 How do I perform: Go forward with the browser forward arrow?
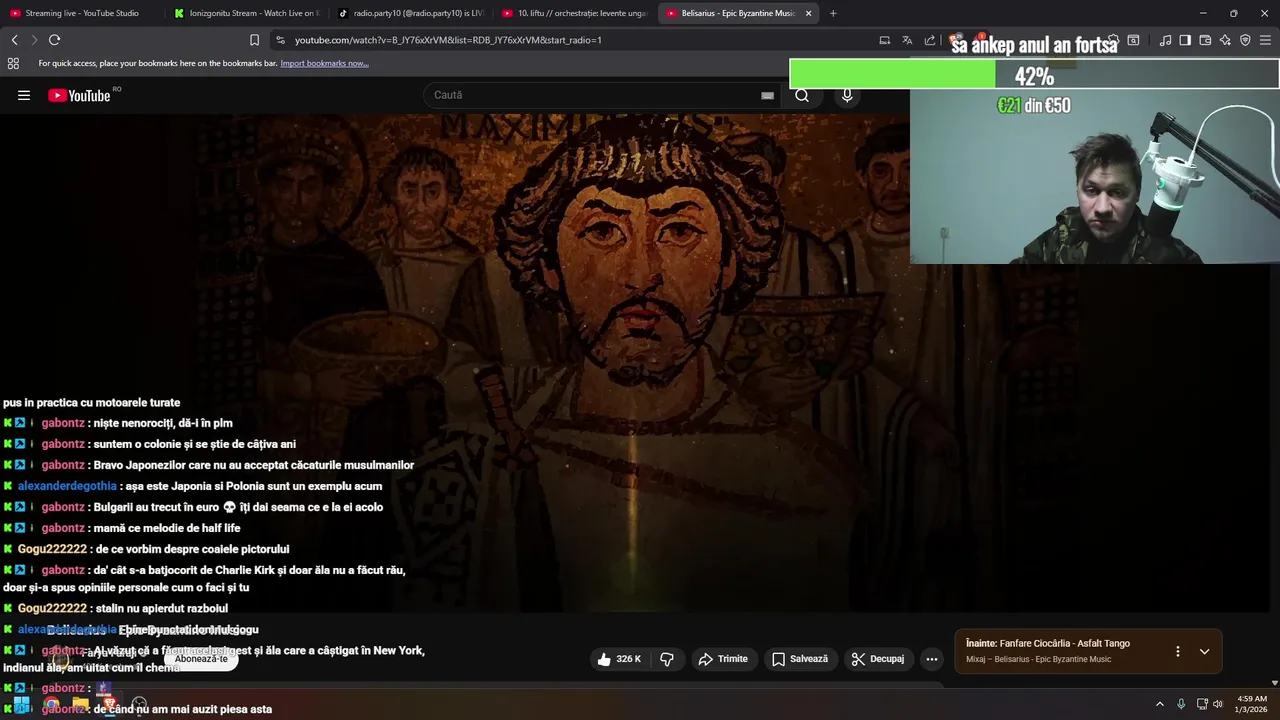[x=34, y=40]
